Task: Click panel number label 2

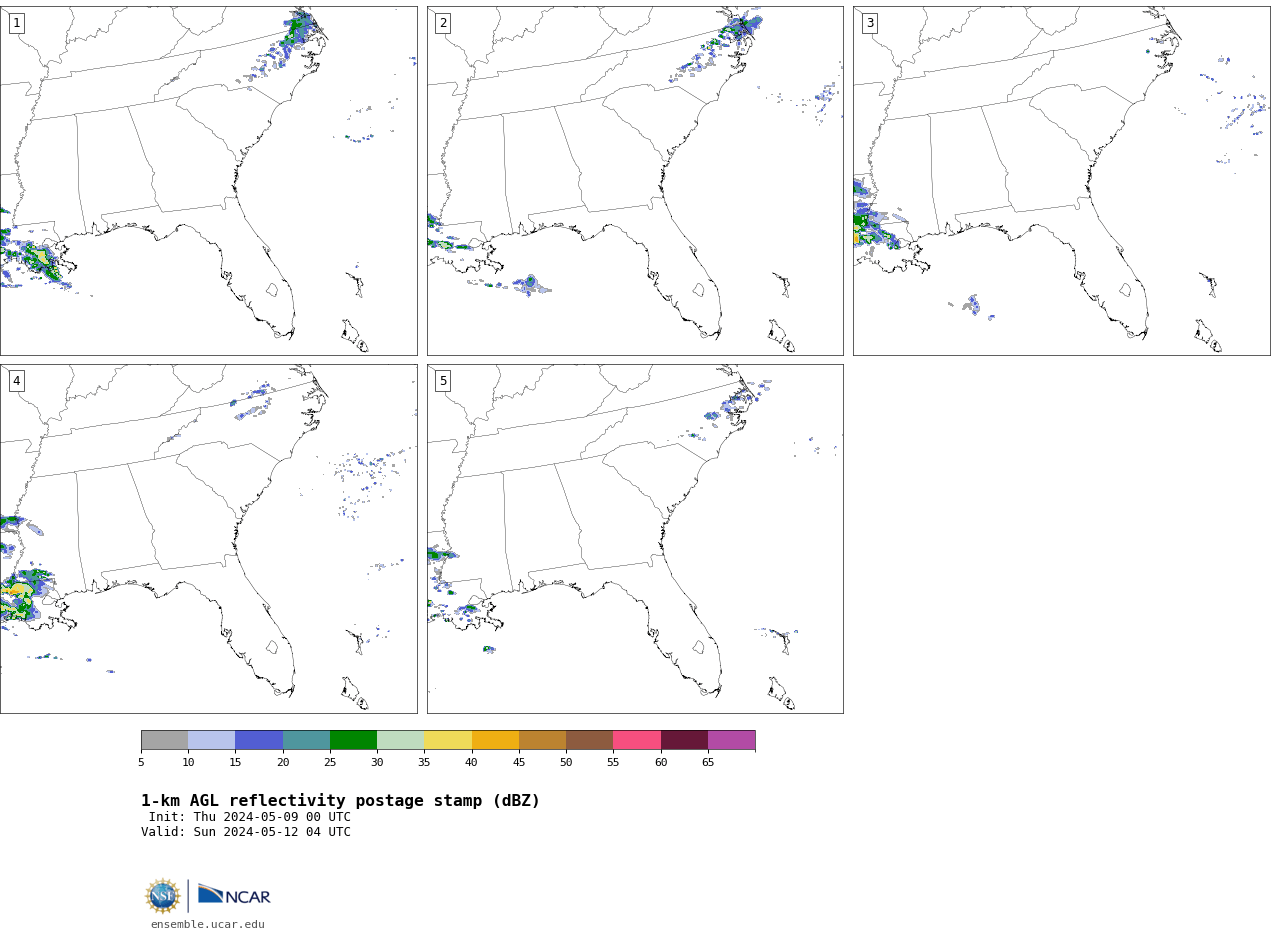Action: pos(443,23)
